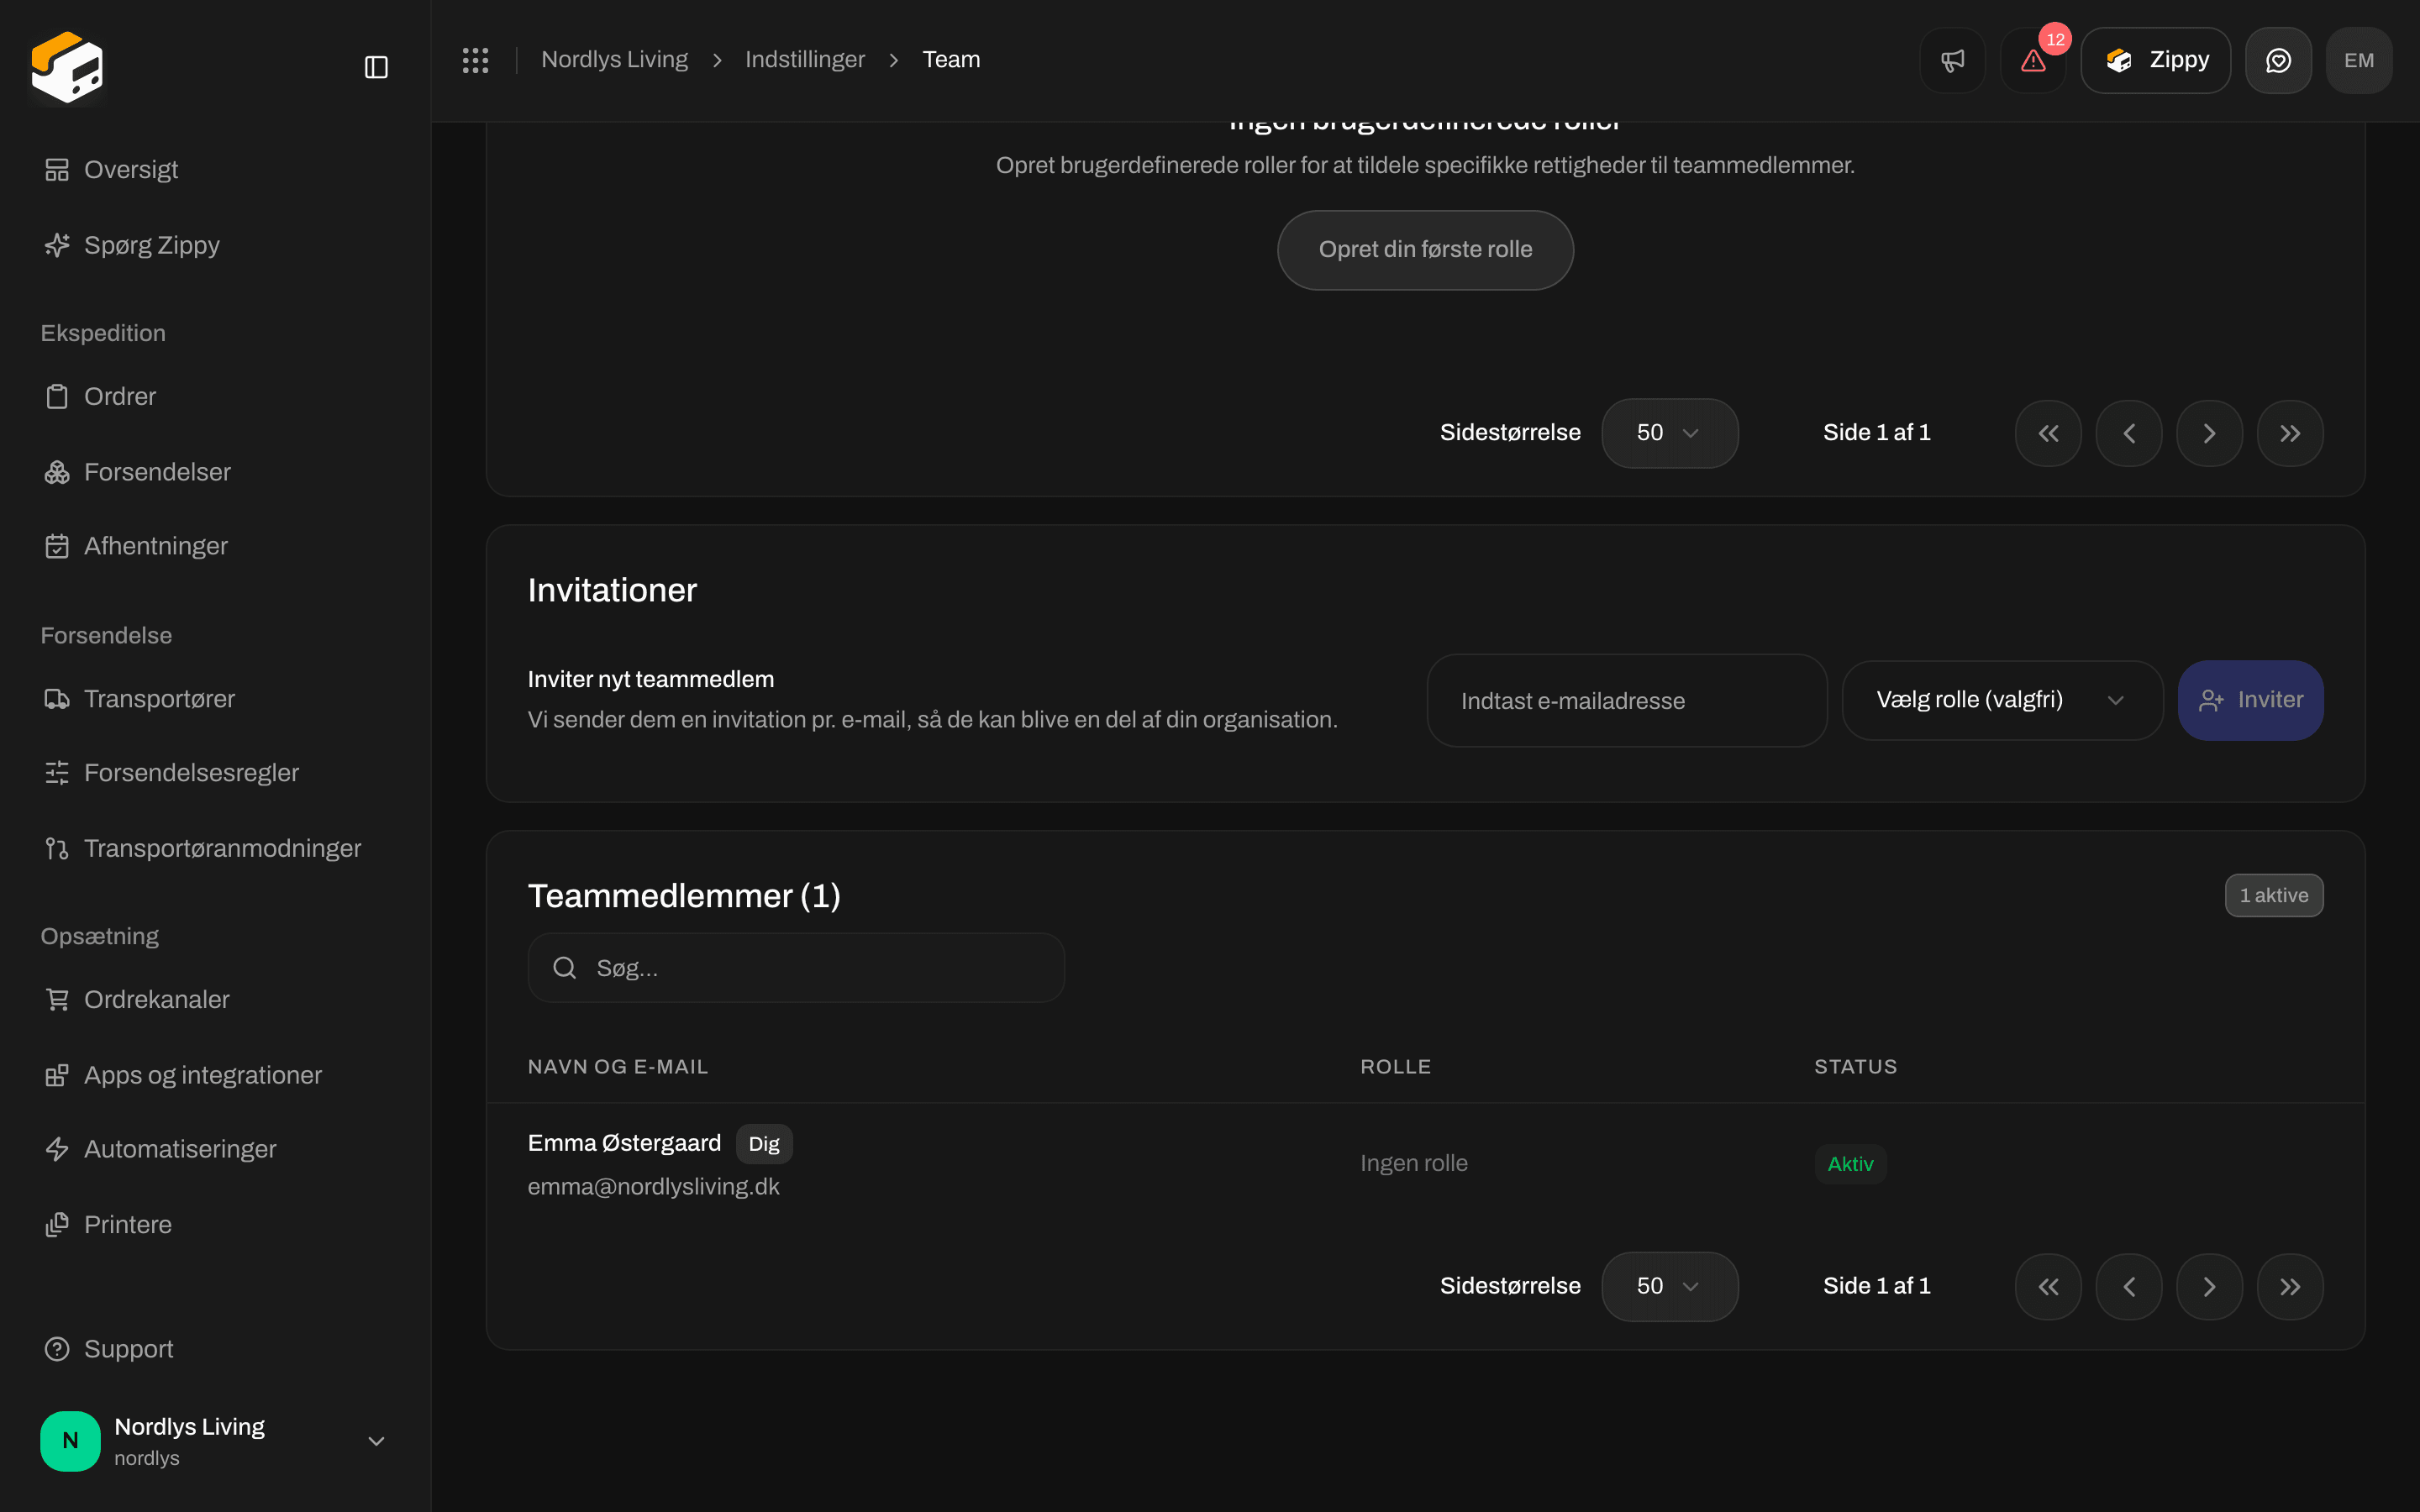Viewport: 2420px width, 1512px height.
Task: Open the EM user avatar menu
Action: pos(2359,60)
